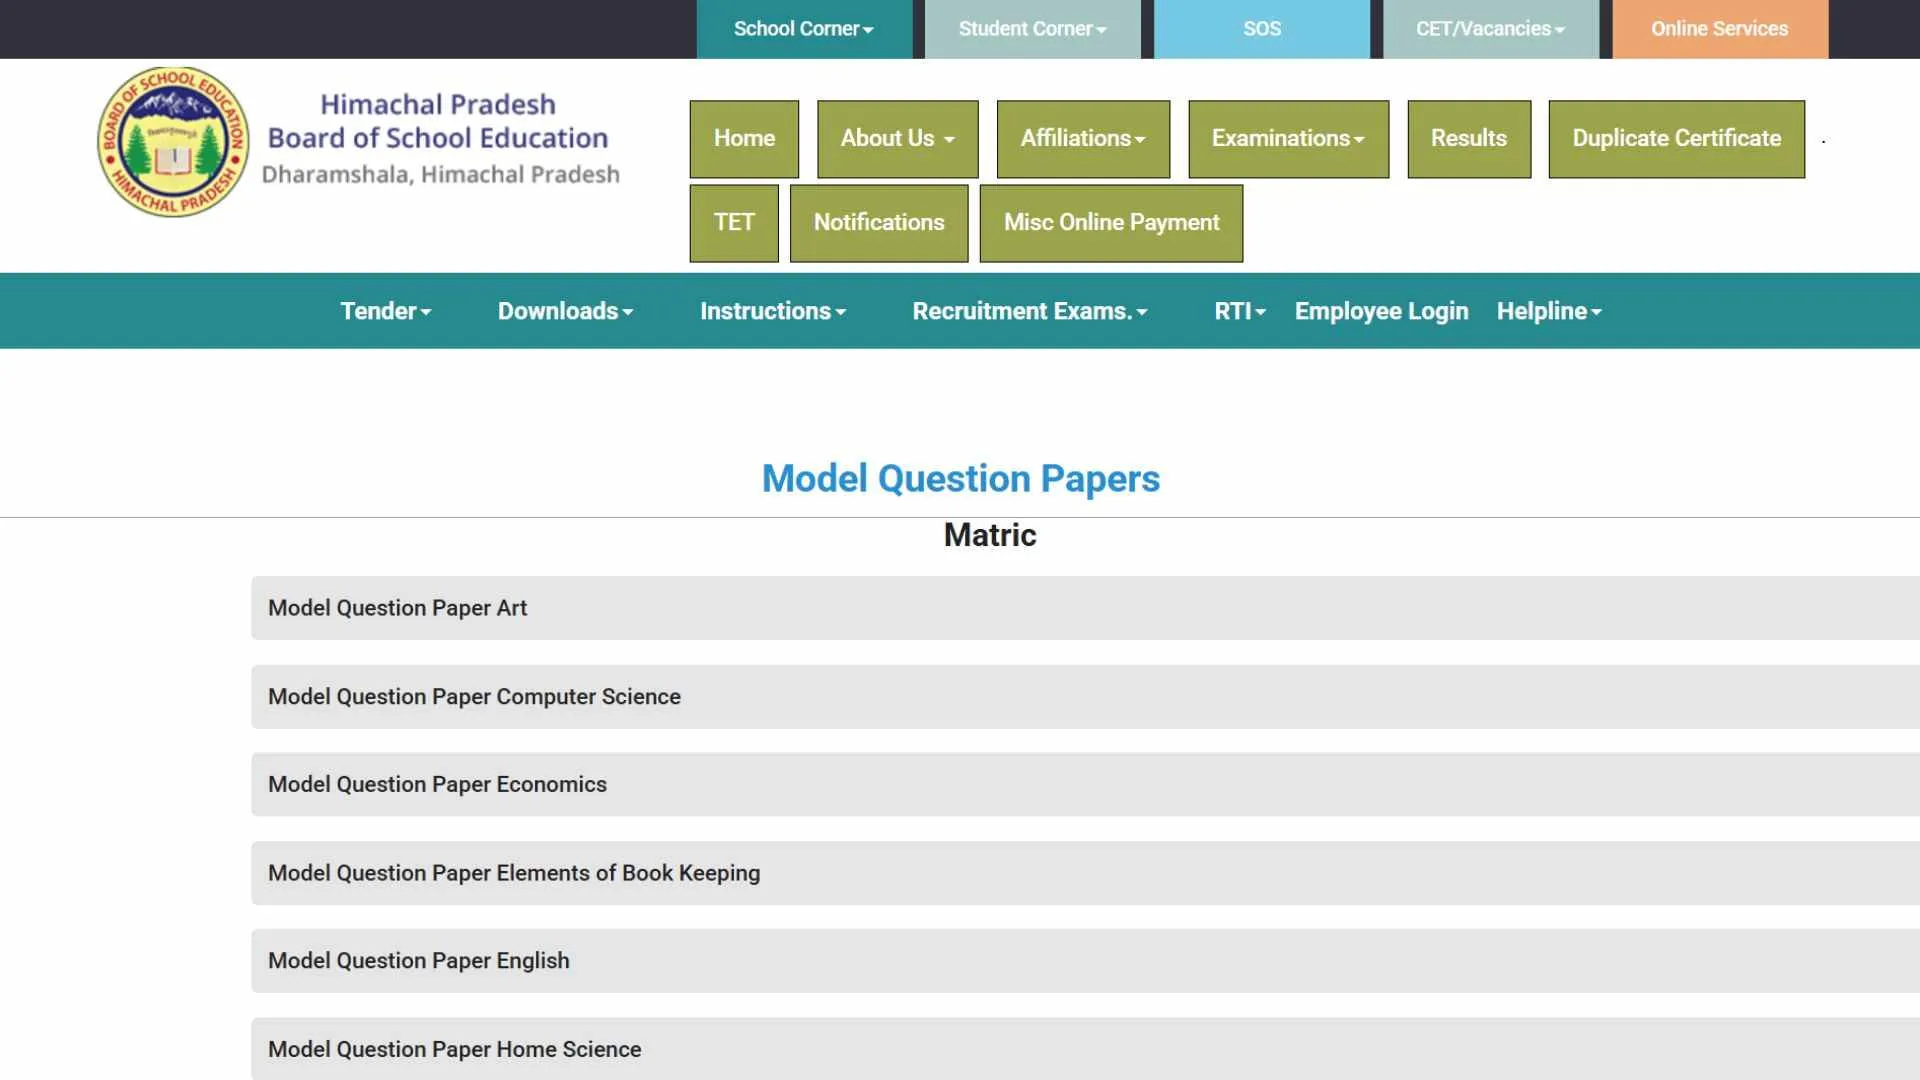
Task: View the Notifications page
Action: [879, 223]
